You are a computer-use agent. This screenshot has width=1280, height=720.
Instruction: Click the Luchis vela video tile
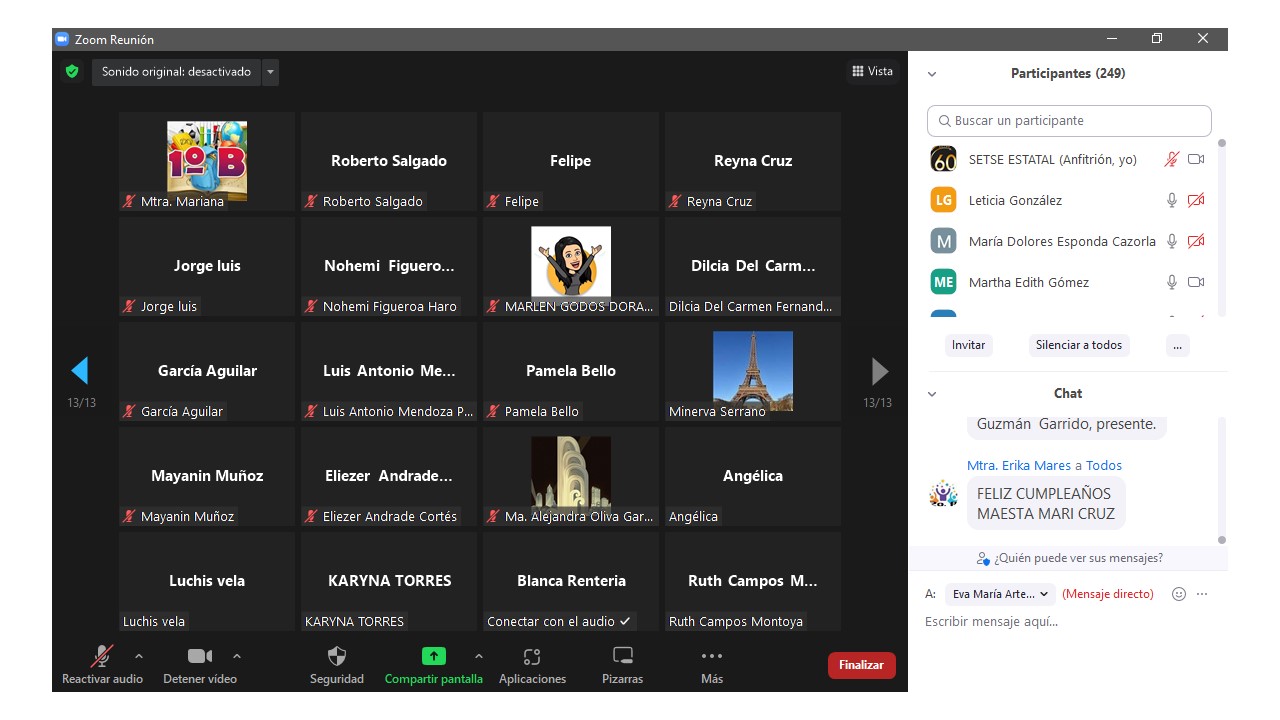[x=207, y=581]
